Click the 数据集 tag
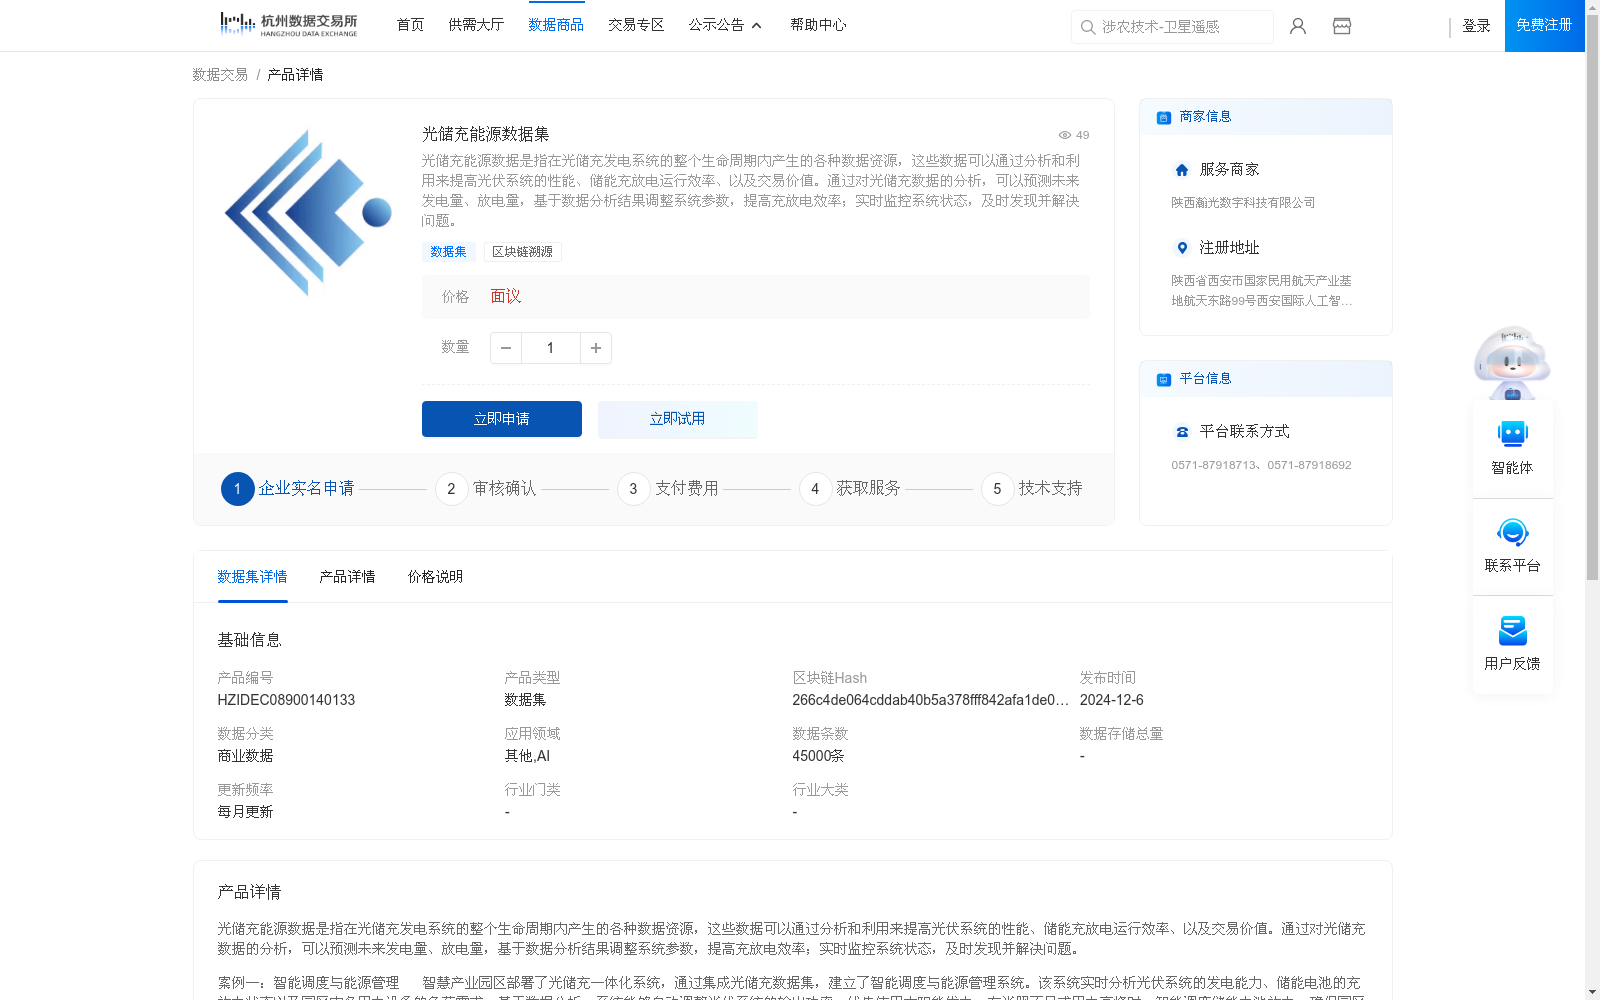 pos(448,252)
